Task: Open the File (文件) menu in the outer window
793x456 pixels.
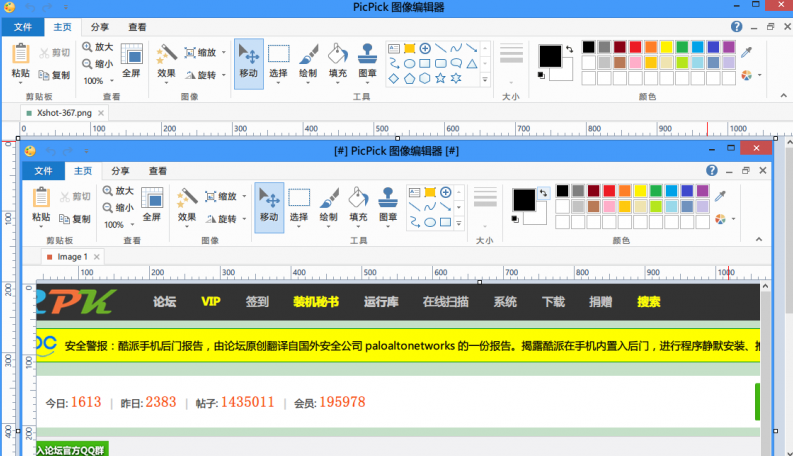Action: click(x=23, y=27)
